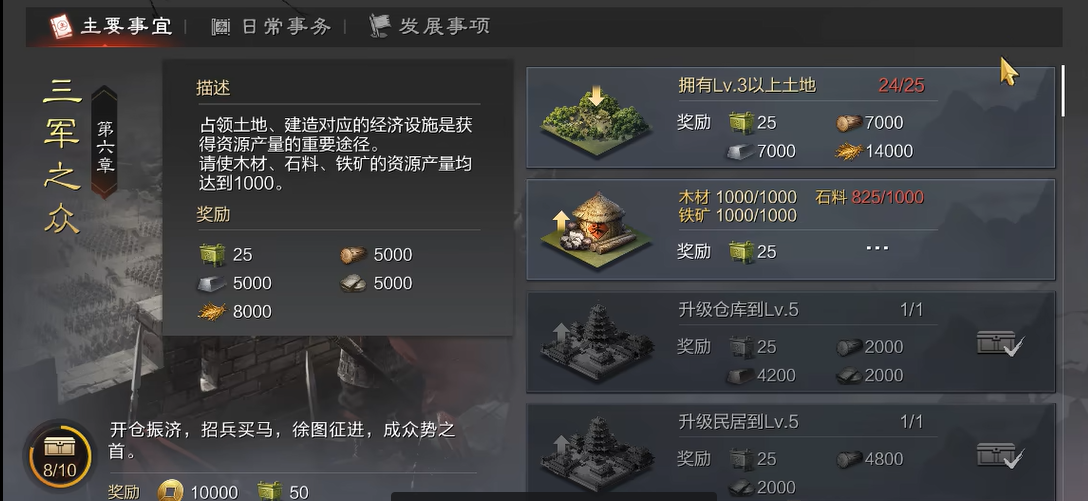Select the Lv.3 land forest tile icon
The width and height of the screenshot is (1088, 501).
(595, 120)
